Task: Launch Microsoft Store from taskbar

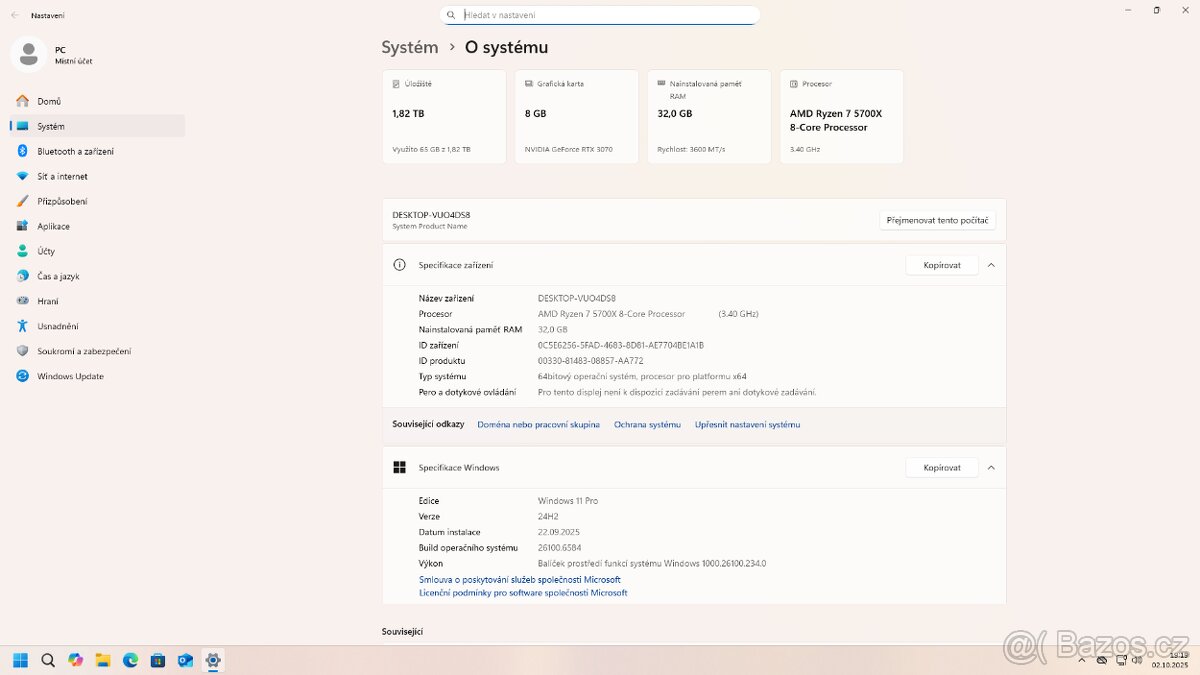Action: point(158,660)
